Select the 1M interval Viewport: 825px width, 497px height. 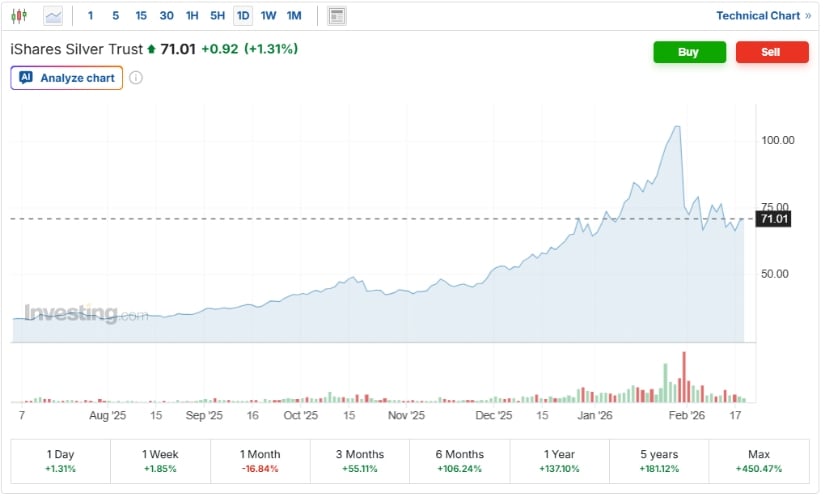pyautogui.click(x=294, y=16)
